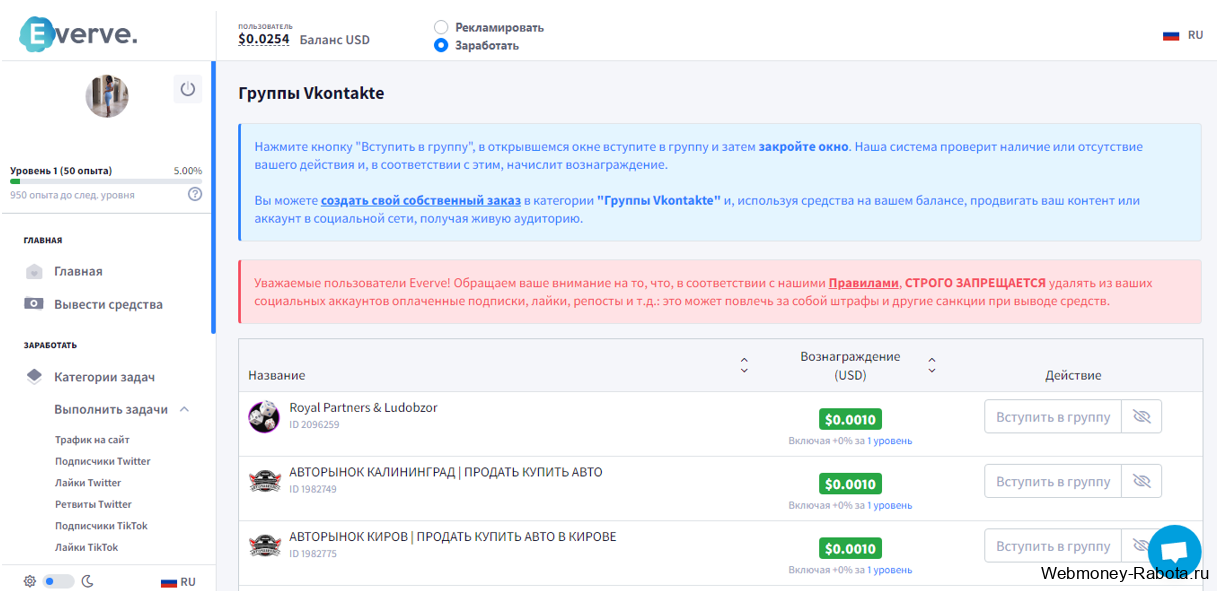Viewport: 1218px width, 591px height.
Task: Select the Заработать radio option
Action: (441, 45)
